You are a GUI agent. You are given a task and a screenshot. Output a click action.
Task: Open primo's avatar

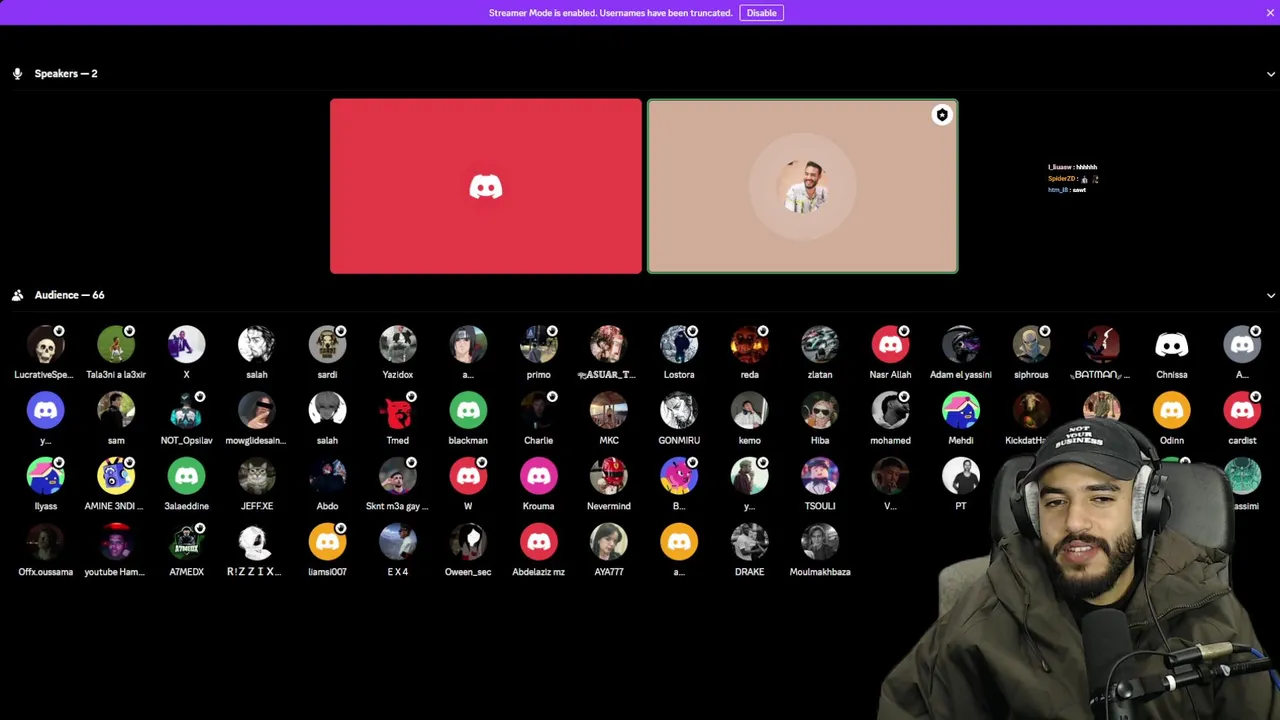point(538,345)
